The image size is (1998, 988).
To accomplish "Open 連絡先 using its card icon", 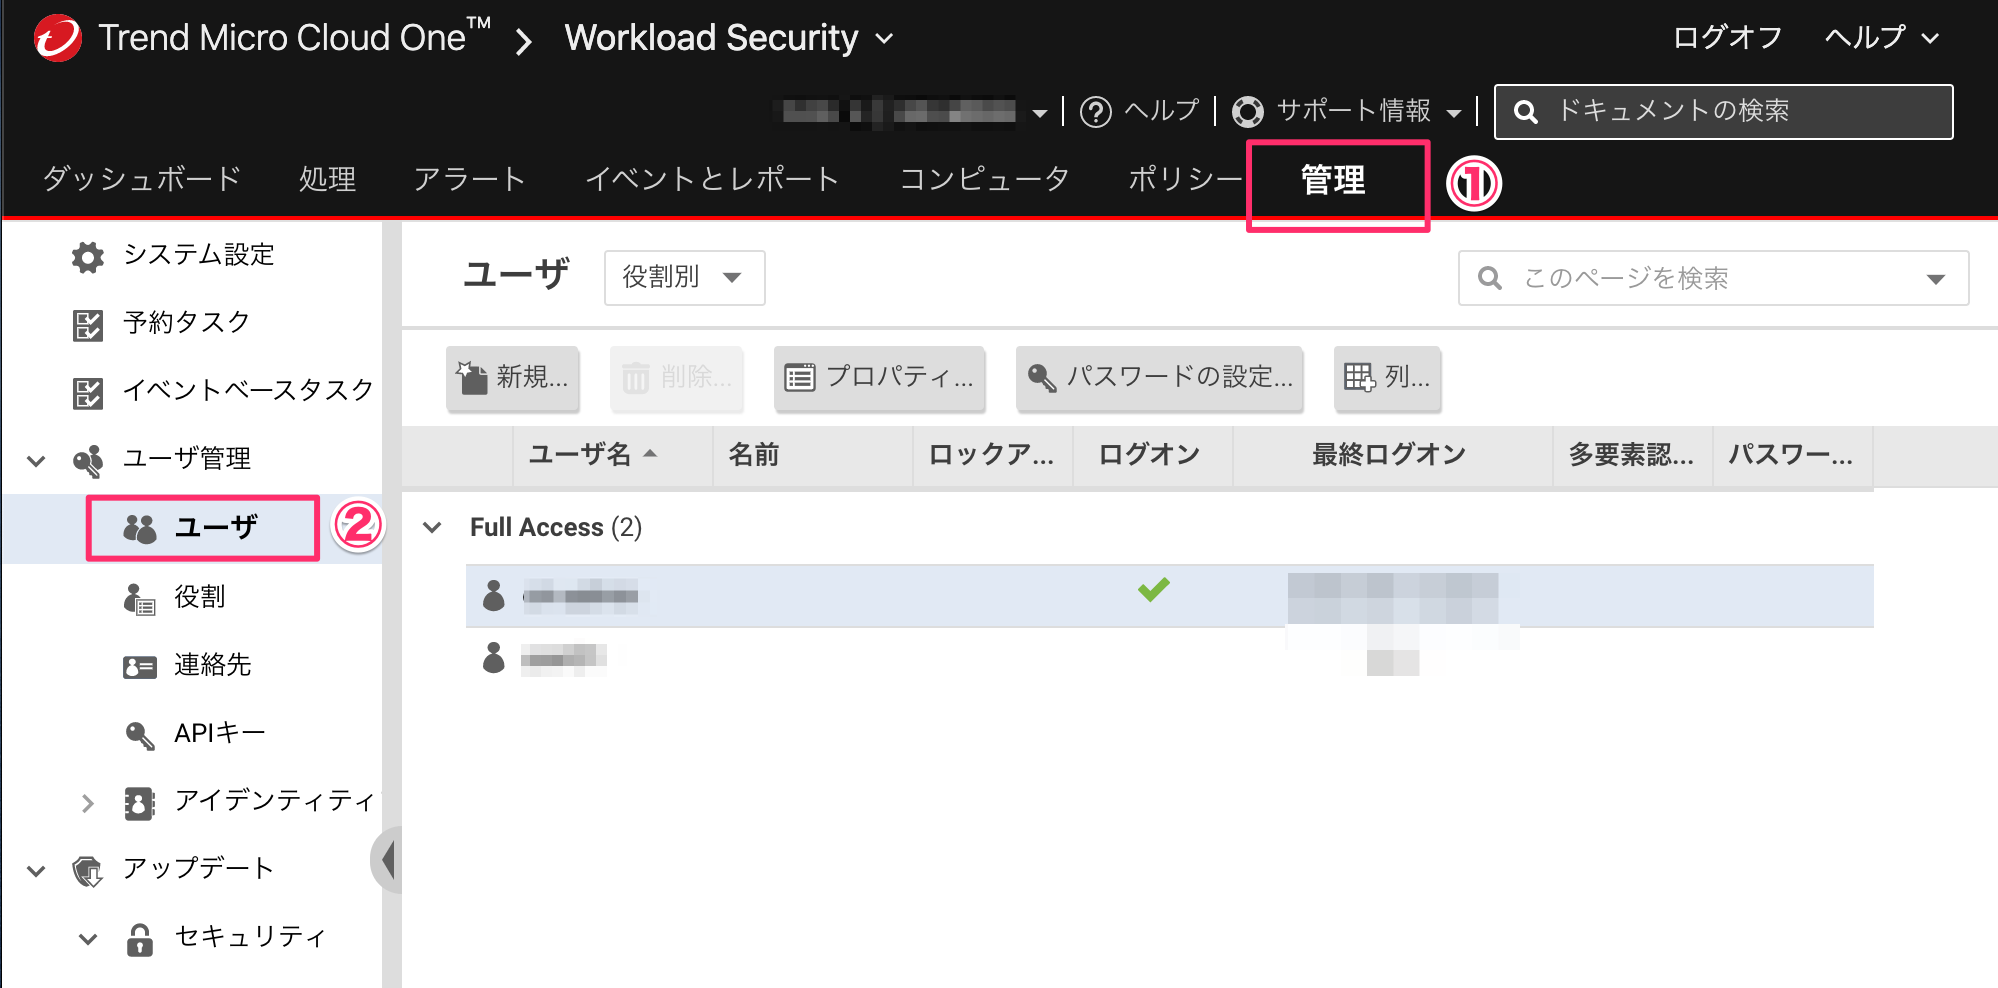I will tap(138, 665).
